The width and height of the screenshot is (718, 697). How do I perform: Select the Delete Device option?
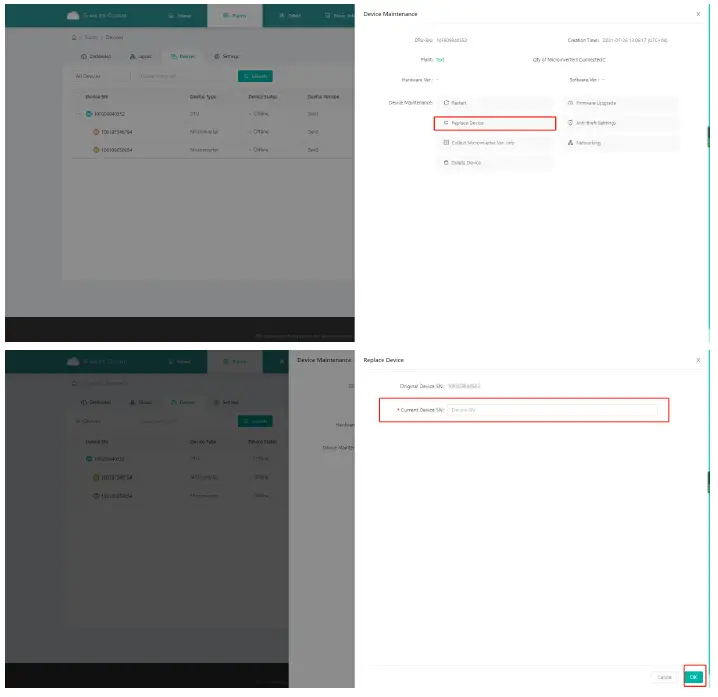tap(495, 163)
